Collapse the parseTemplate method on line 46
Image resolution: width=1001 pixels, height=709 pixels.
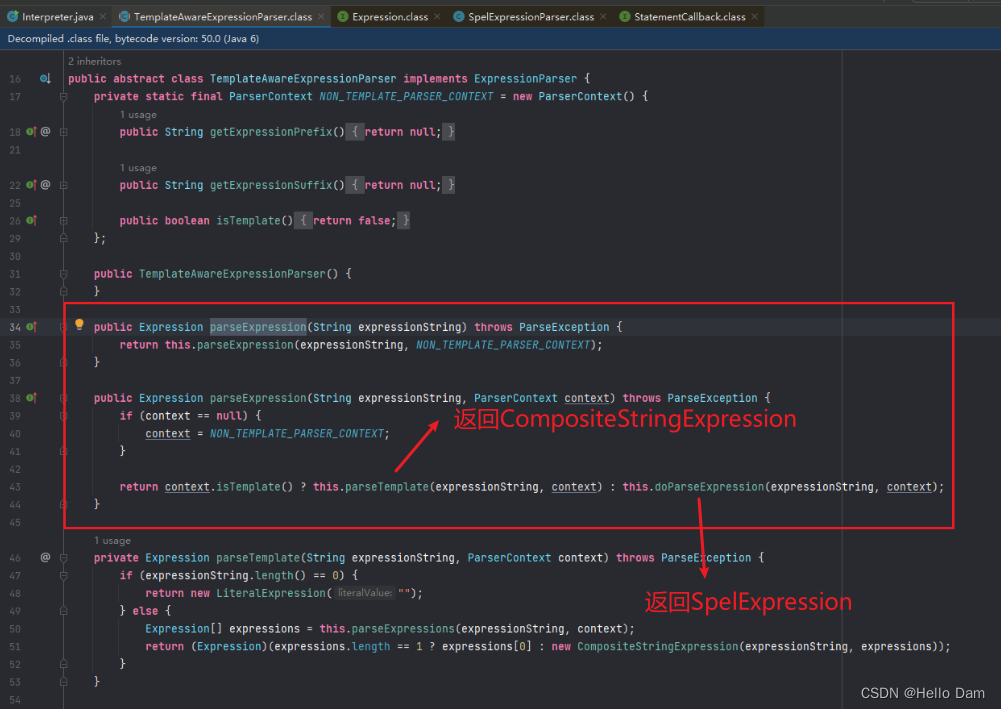point(63,558)
